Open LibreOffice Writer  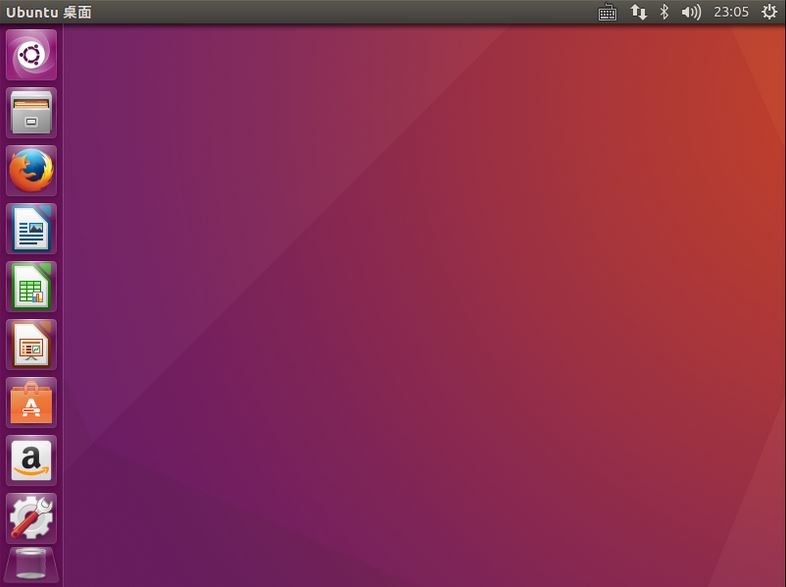31,229
